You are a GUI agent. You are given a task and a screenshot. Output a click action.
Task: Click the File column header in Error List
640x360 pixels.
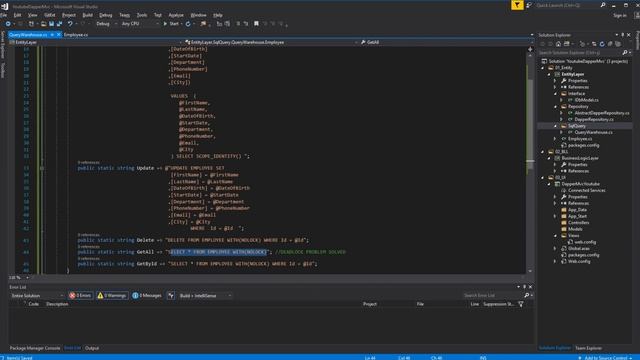click(420, 304)
